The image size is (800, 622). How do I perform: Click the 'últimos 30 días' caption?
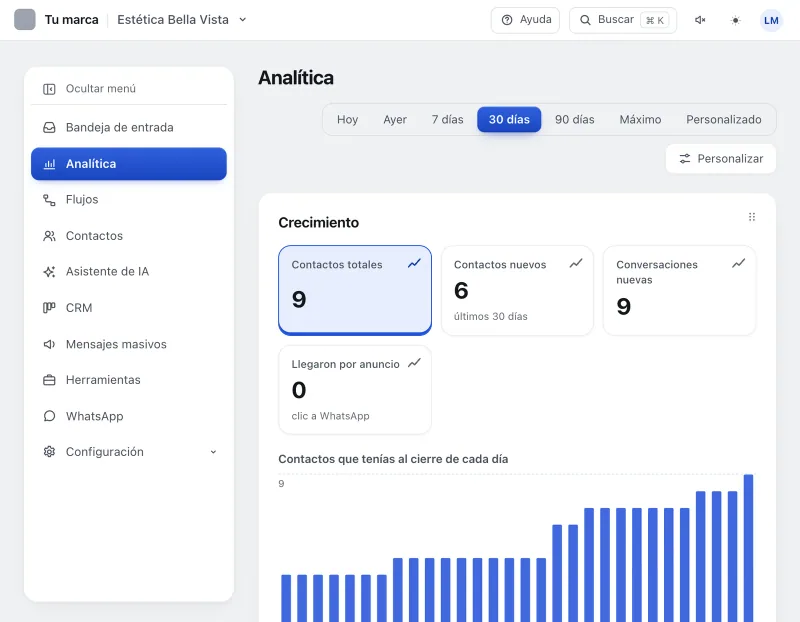490,316
